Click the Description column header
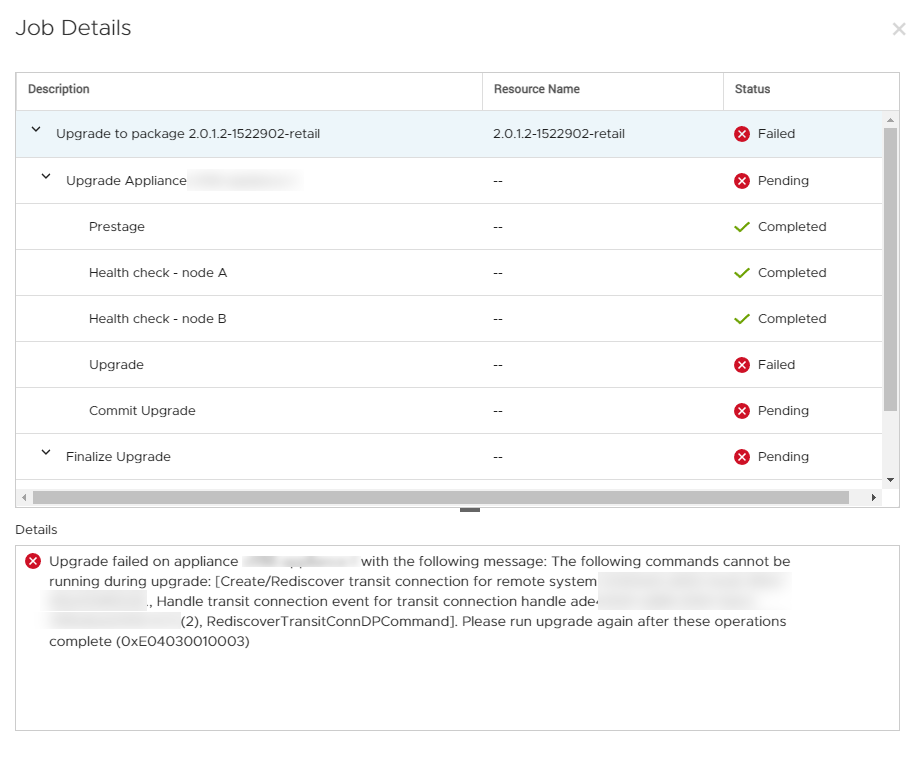Image resolution: width=923 pixels, height=759 pixels. tap(57, 89)
